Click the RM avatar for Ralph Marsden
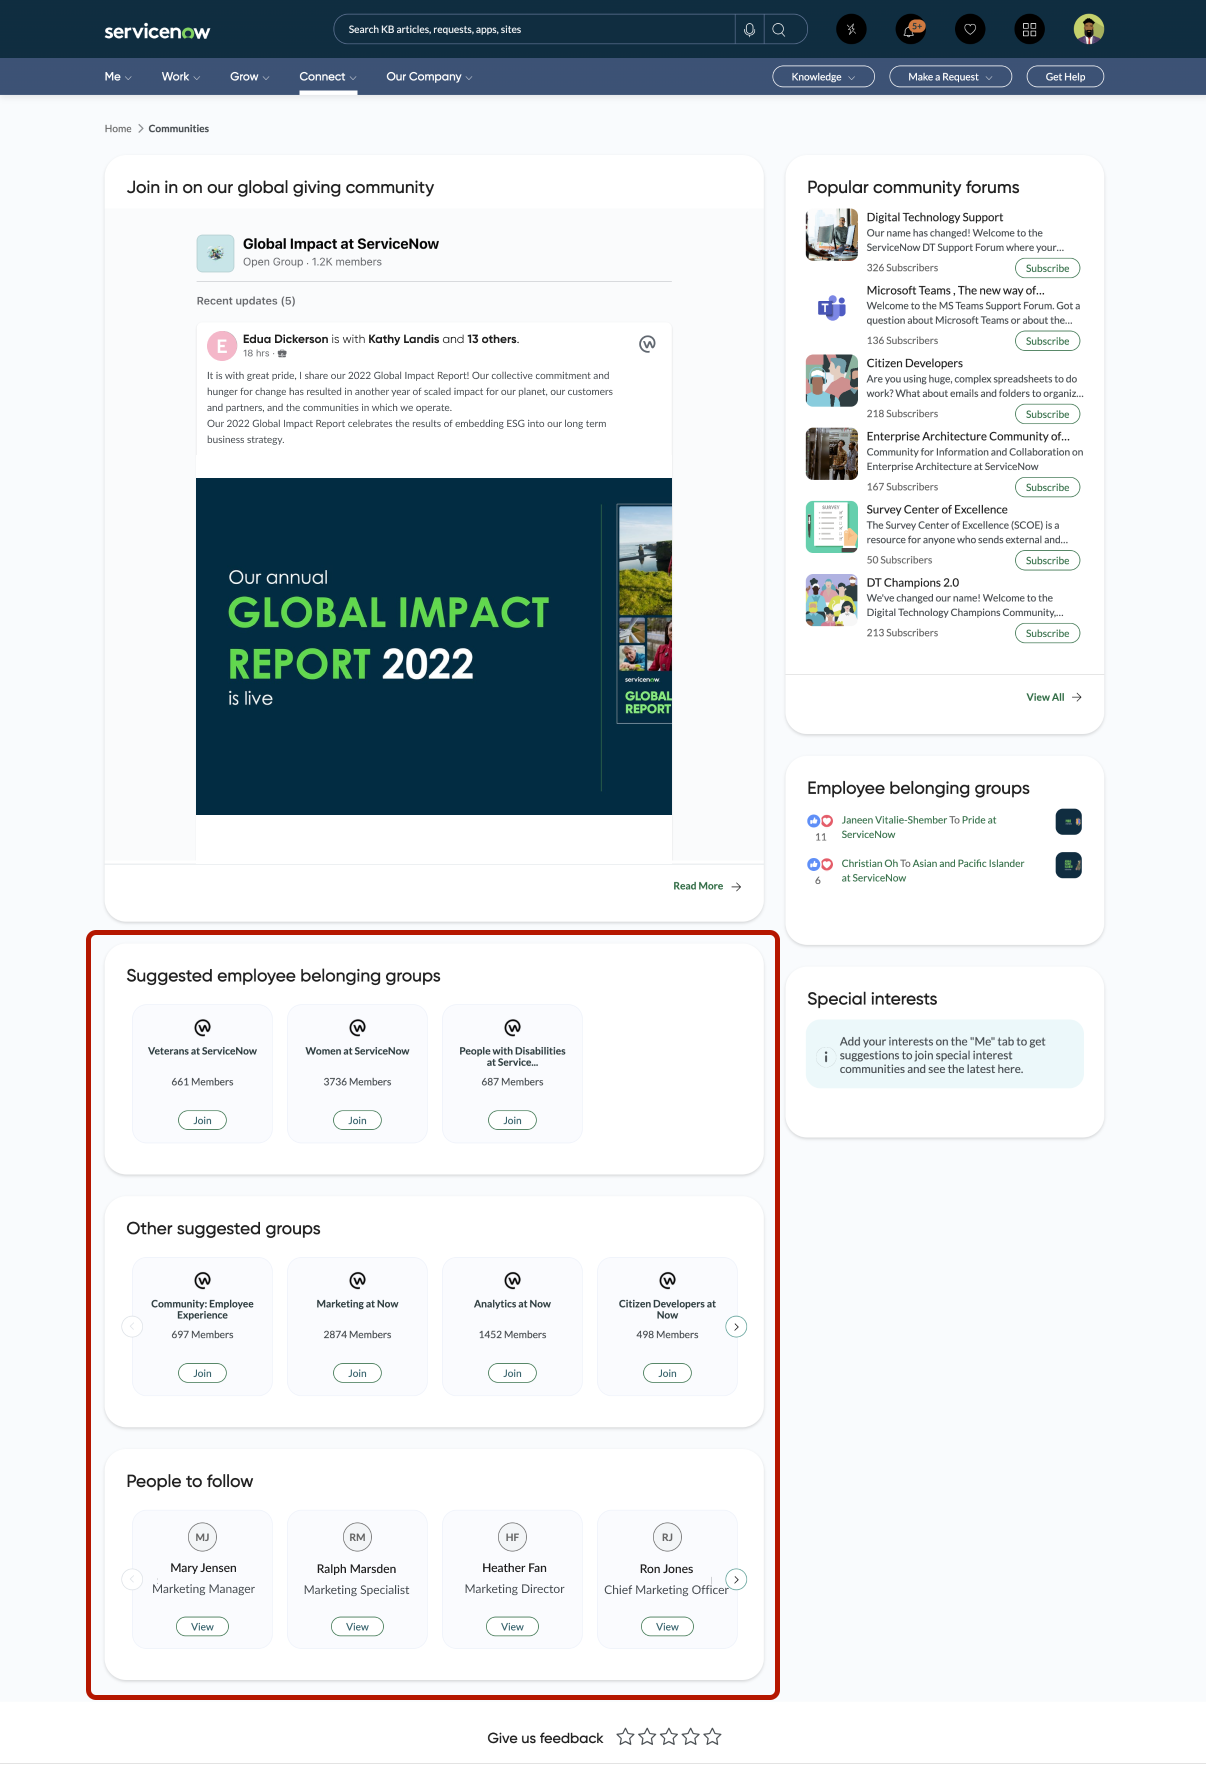The image size is (1206, 1771). tap(357, 1537)
